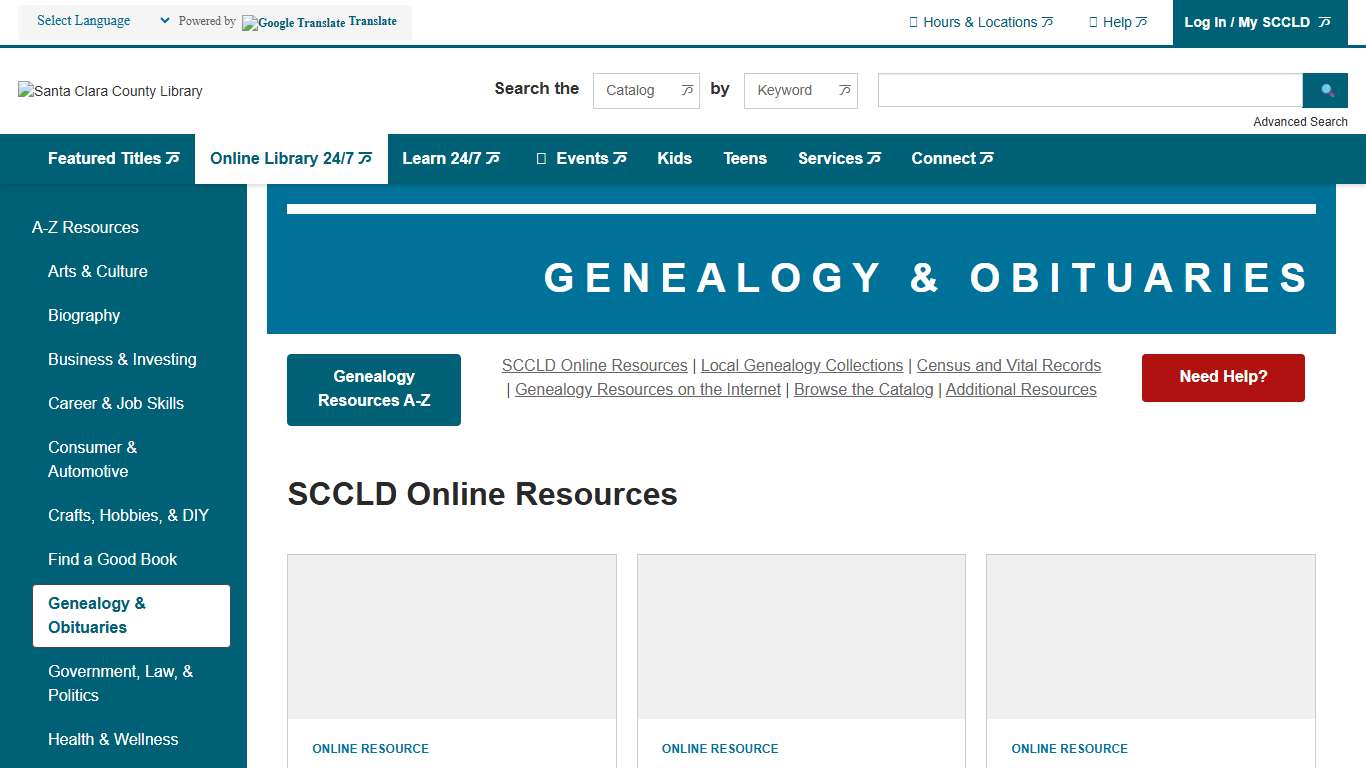Screen dimensions: 1366x768
Task: Click the external arrow next to Services
Action: (x=873, y=158)
